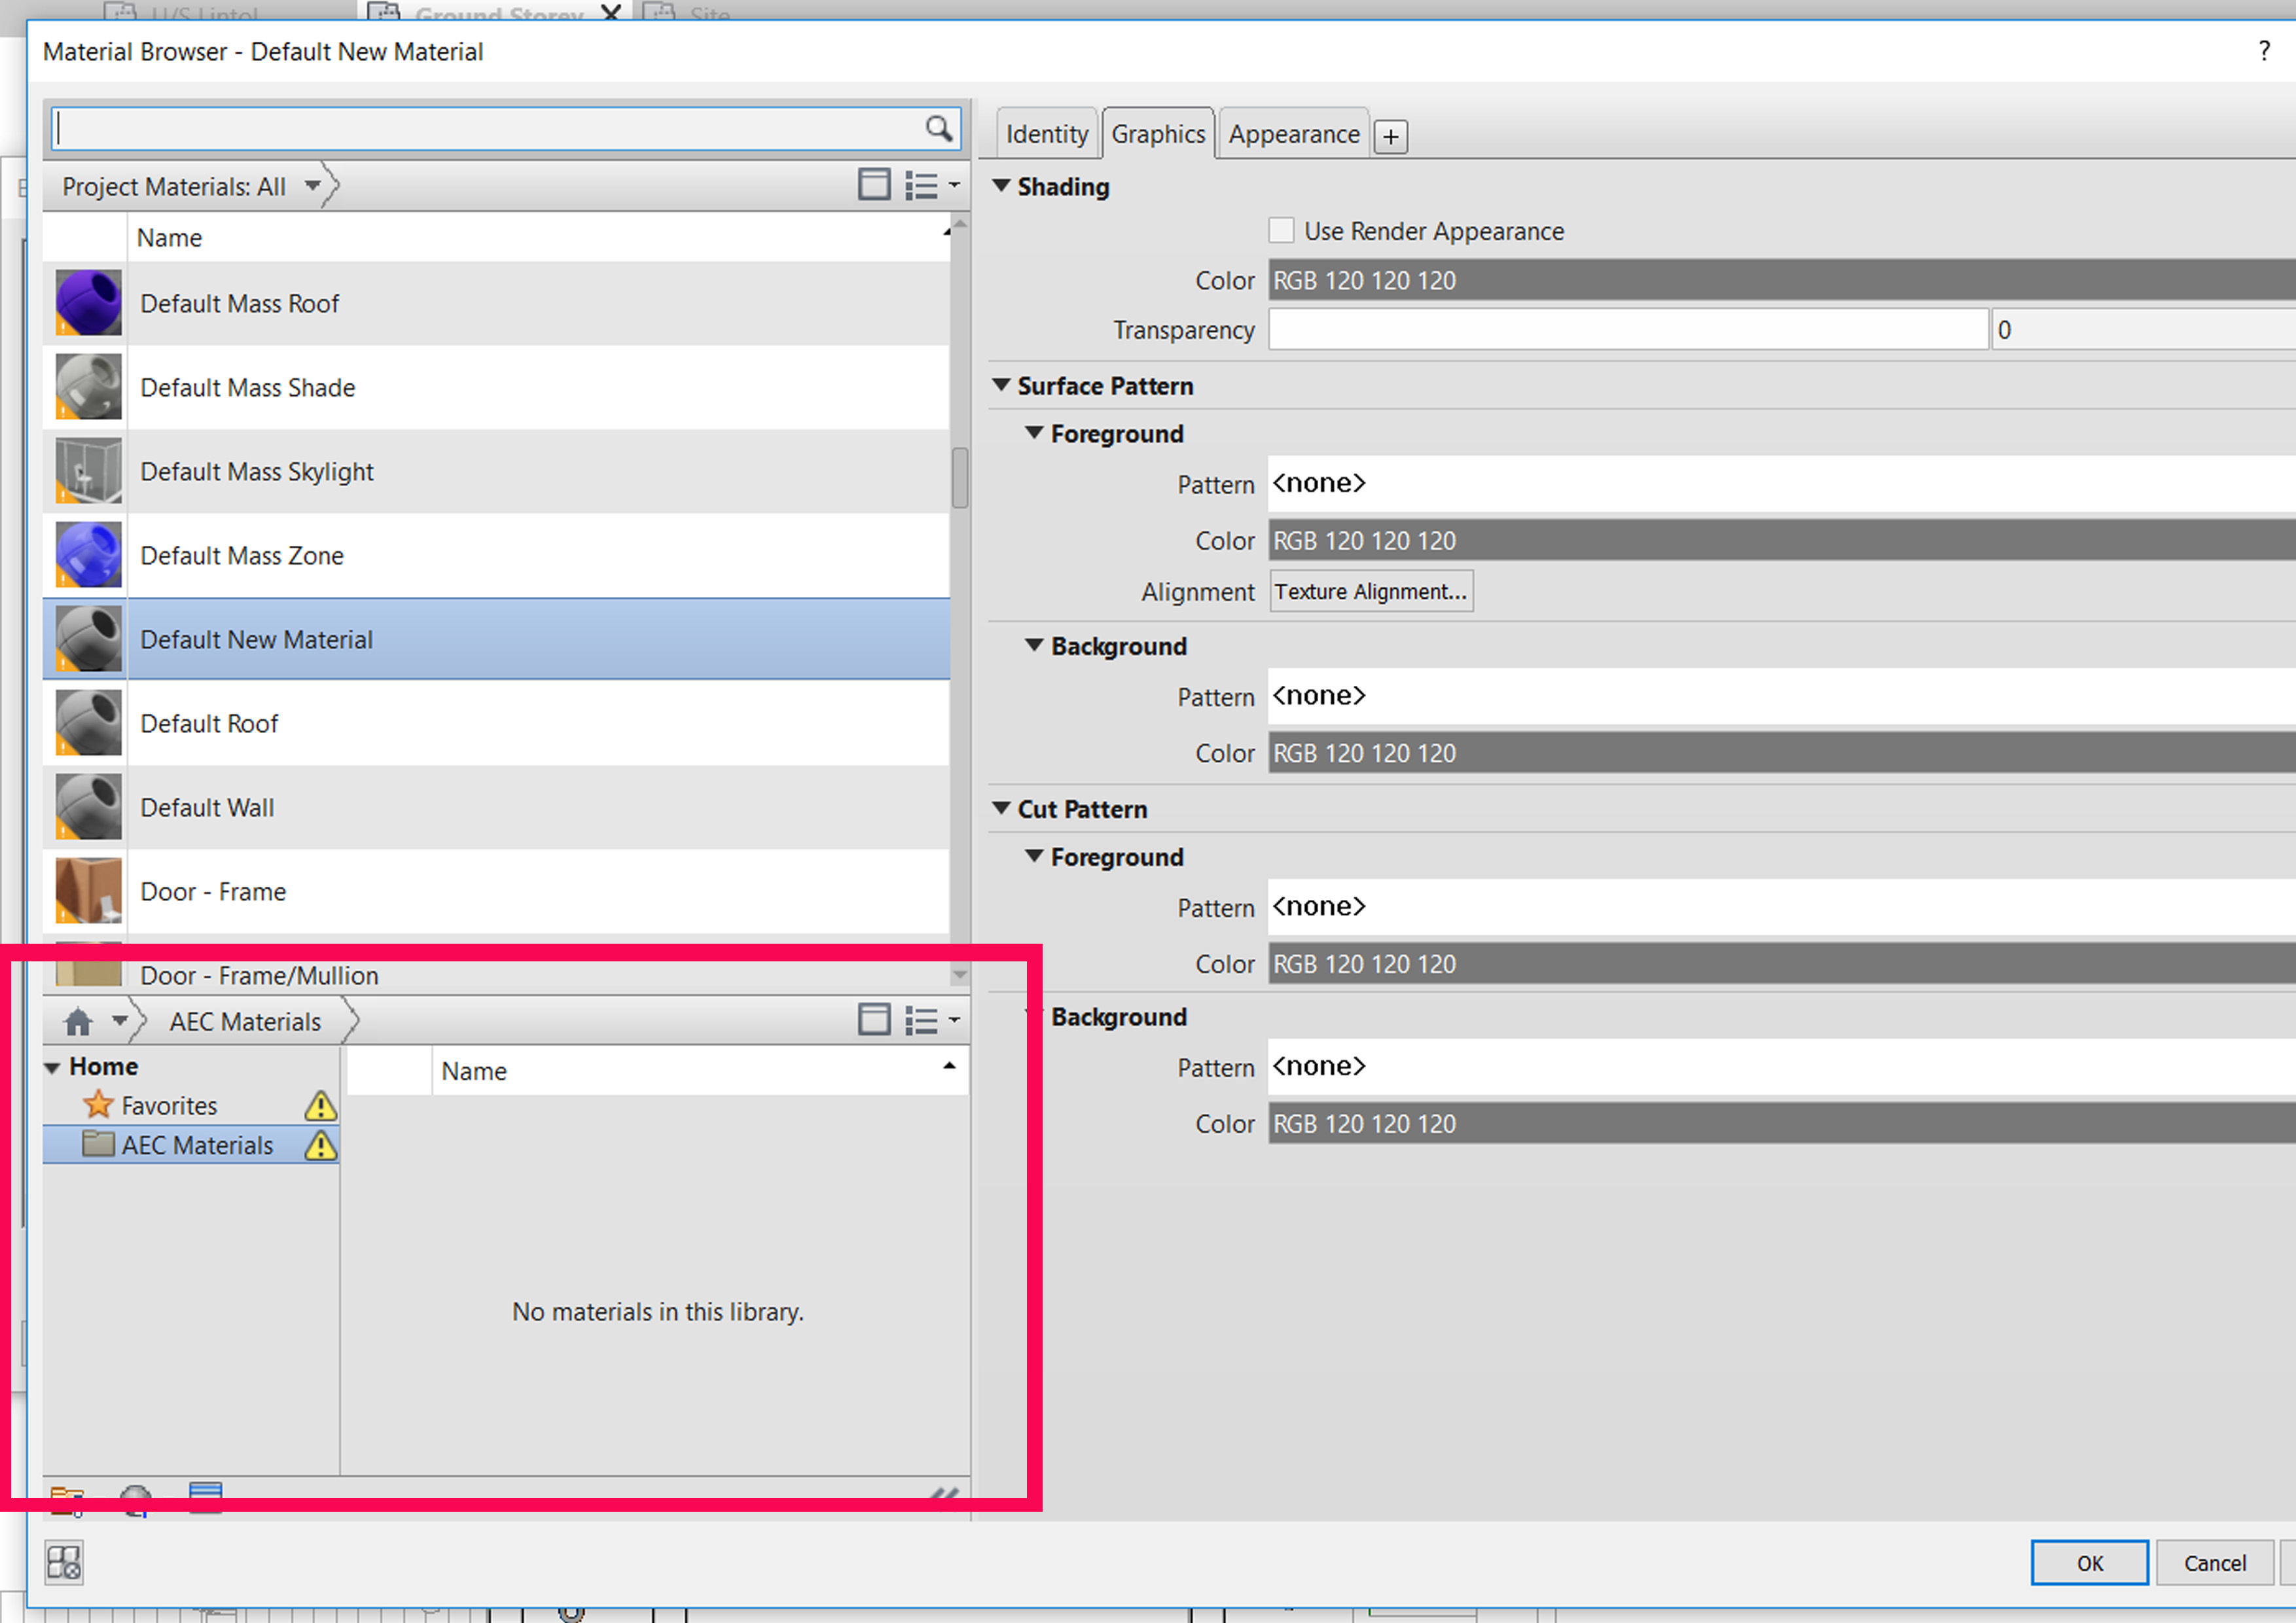Click the Shading Color RGB swatch

(x=1782, y=280)
